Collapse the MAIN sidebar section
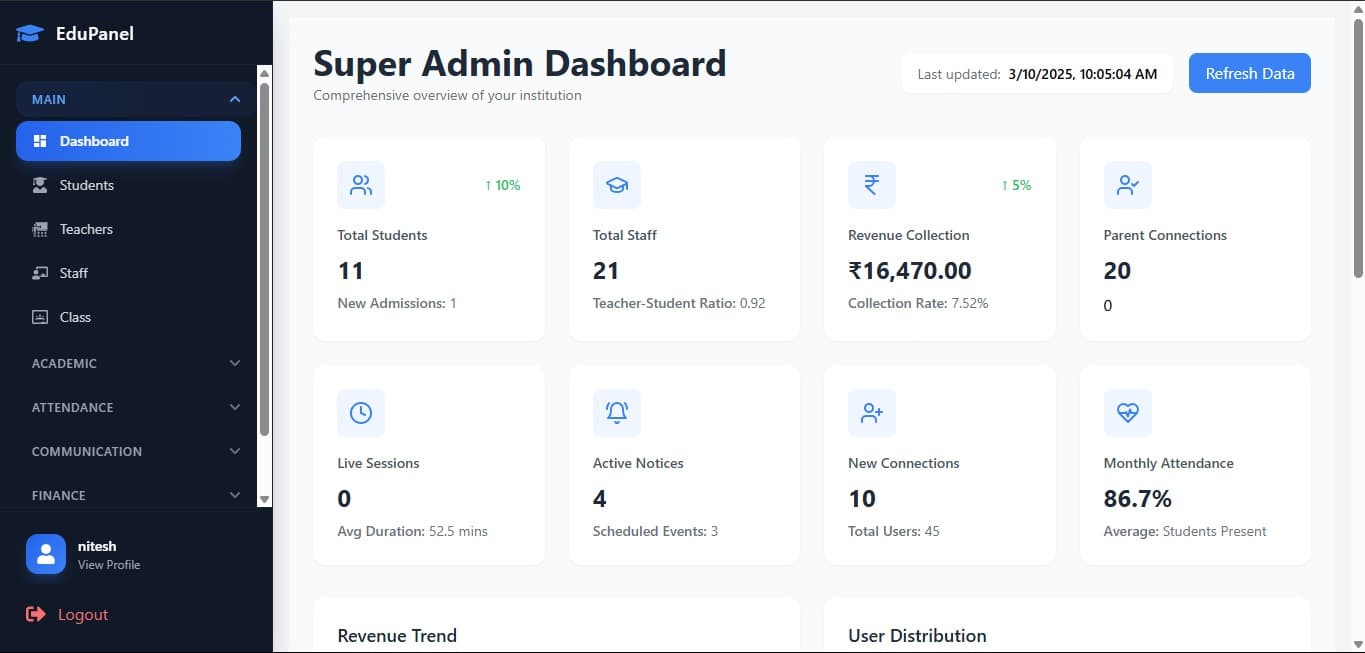 click(136, 99)
